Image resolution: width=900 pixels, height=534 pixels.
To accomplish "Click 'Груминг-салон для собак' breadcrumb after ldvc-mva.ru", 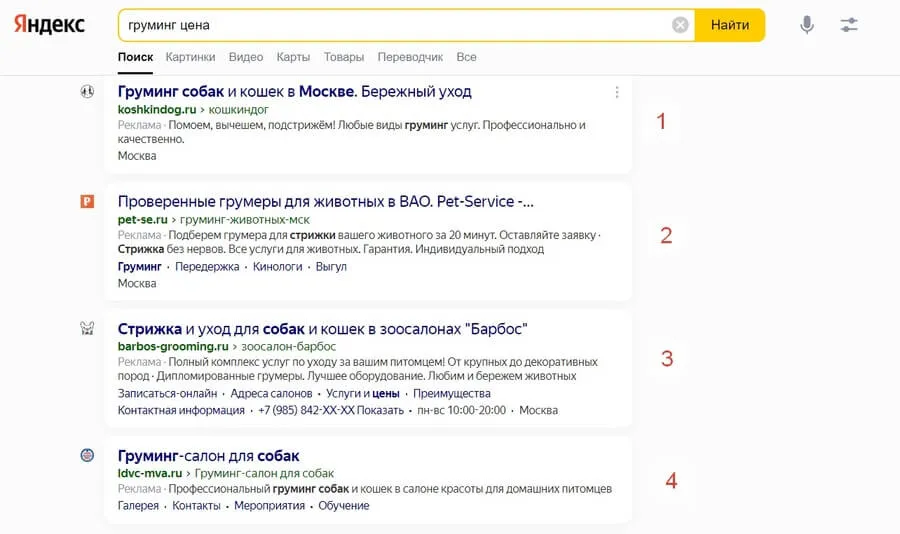I will click(264, 473).
